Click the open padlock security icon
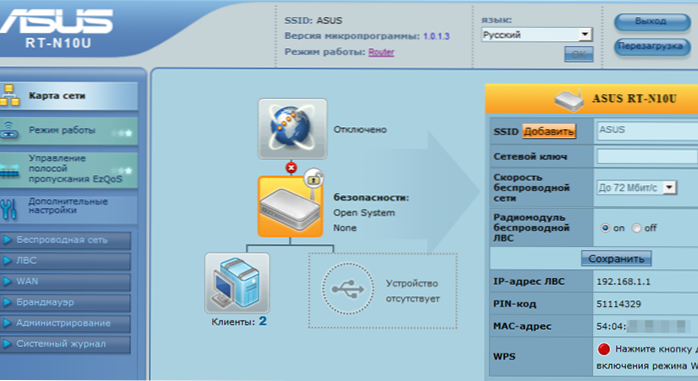This screenshot has width=698, height=381. tap(314, 178)
